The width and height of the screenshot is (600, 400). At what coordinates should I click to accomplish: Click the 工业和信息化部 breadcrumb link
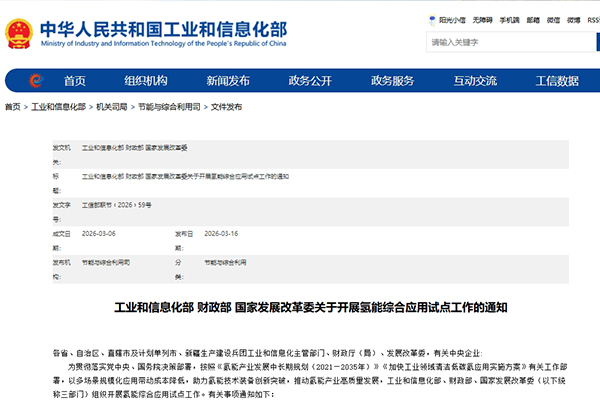pos(59,107)
